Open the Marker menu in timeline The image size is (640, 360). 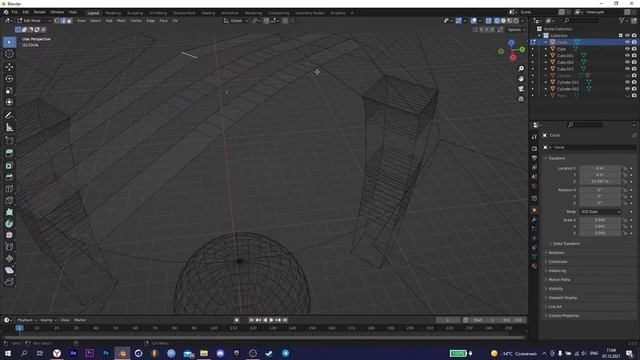click(x=80, y=320)
